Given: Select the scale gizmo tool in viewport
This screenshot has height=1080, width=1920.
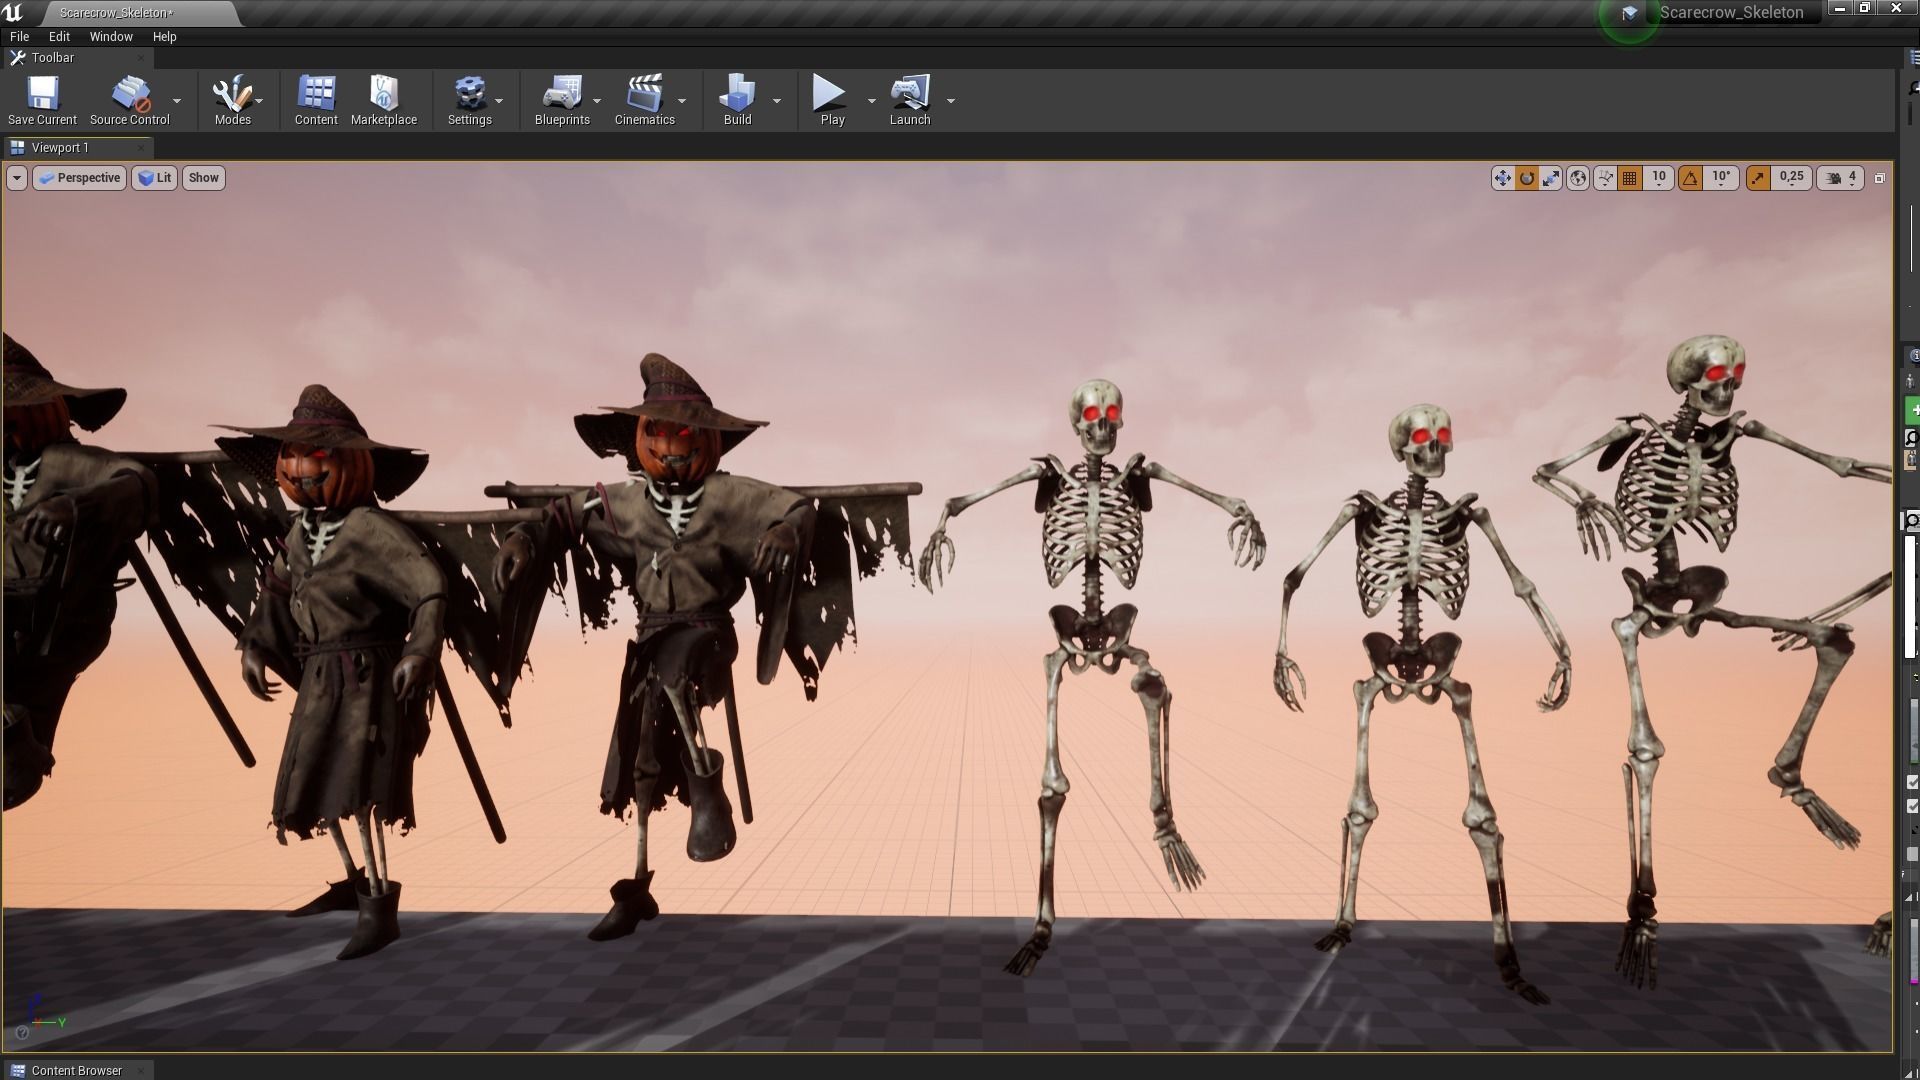Looking at the screenshot, I should click(1551, 178).
